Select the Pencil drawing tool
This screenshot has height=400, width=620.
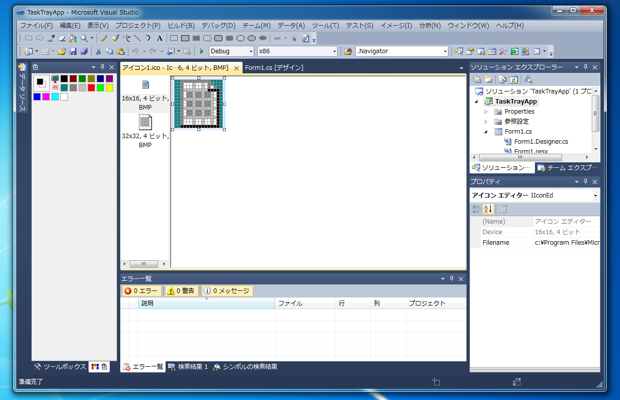click(104, 38)
